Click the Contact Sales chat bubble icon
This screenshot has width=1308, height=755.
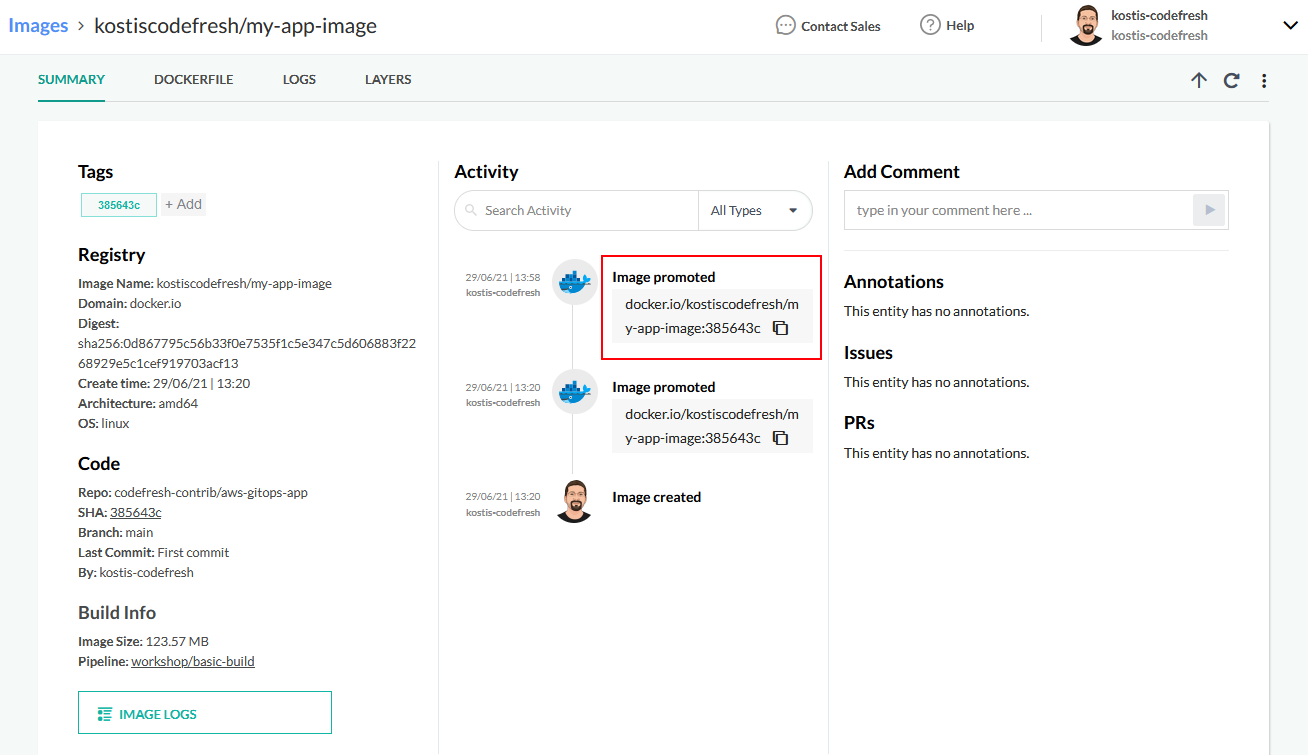pyautogui.click(x=786, y=26)
